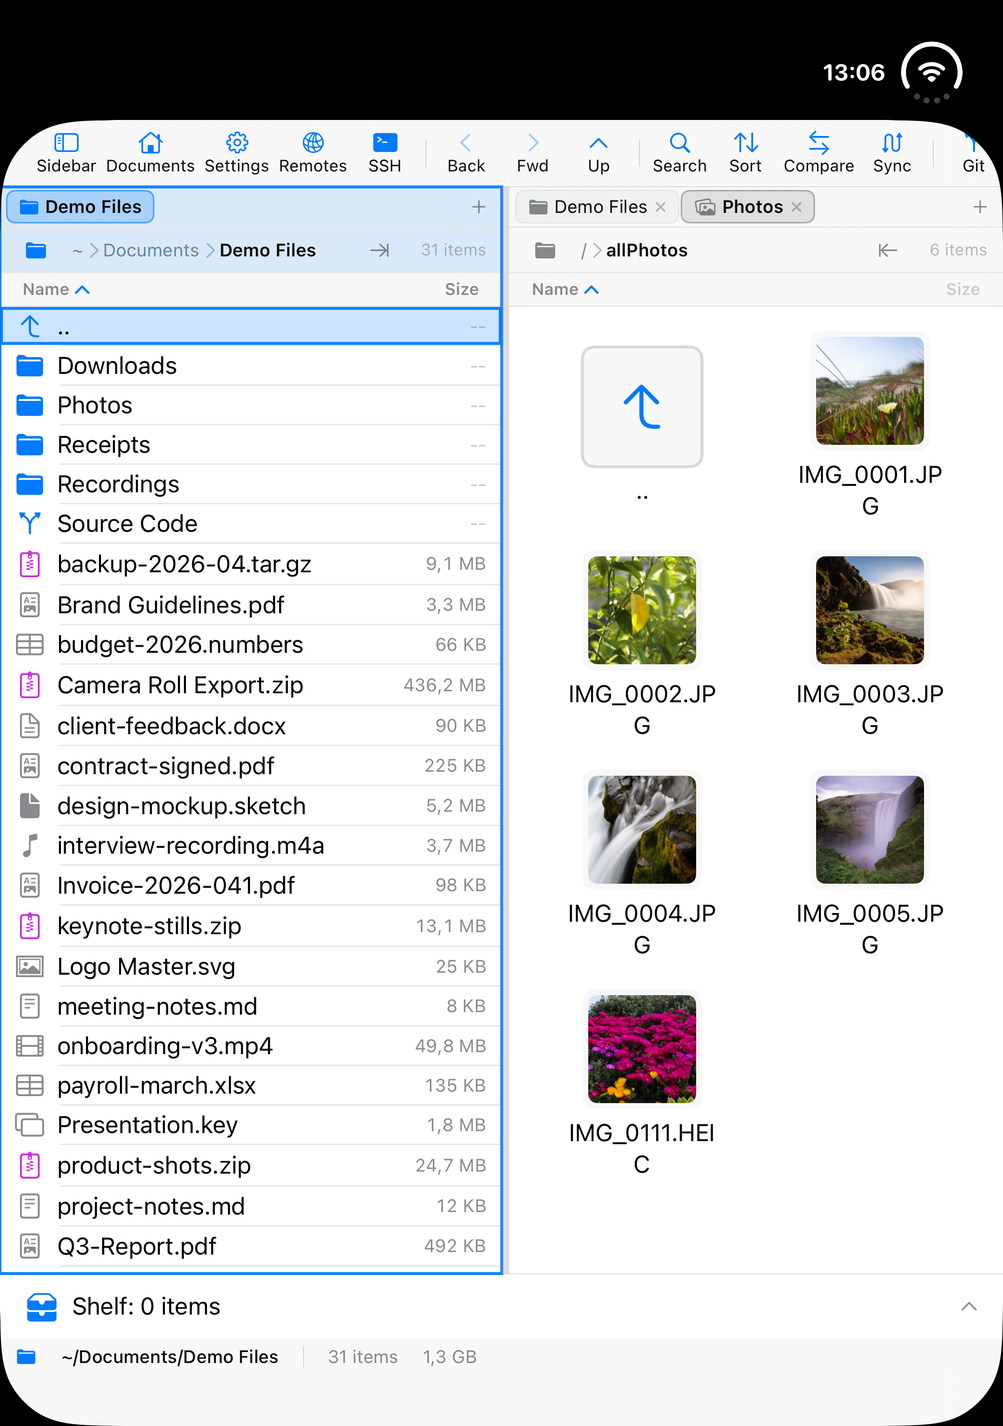Mirror right pane path to the left pane arrow
This screenshot has height=1426, width=1003.
click(888, 250)
